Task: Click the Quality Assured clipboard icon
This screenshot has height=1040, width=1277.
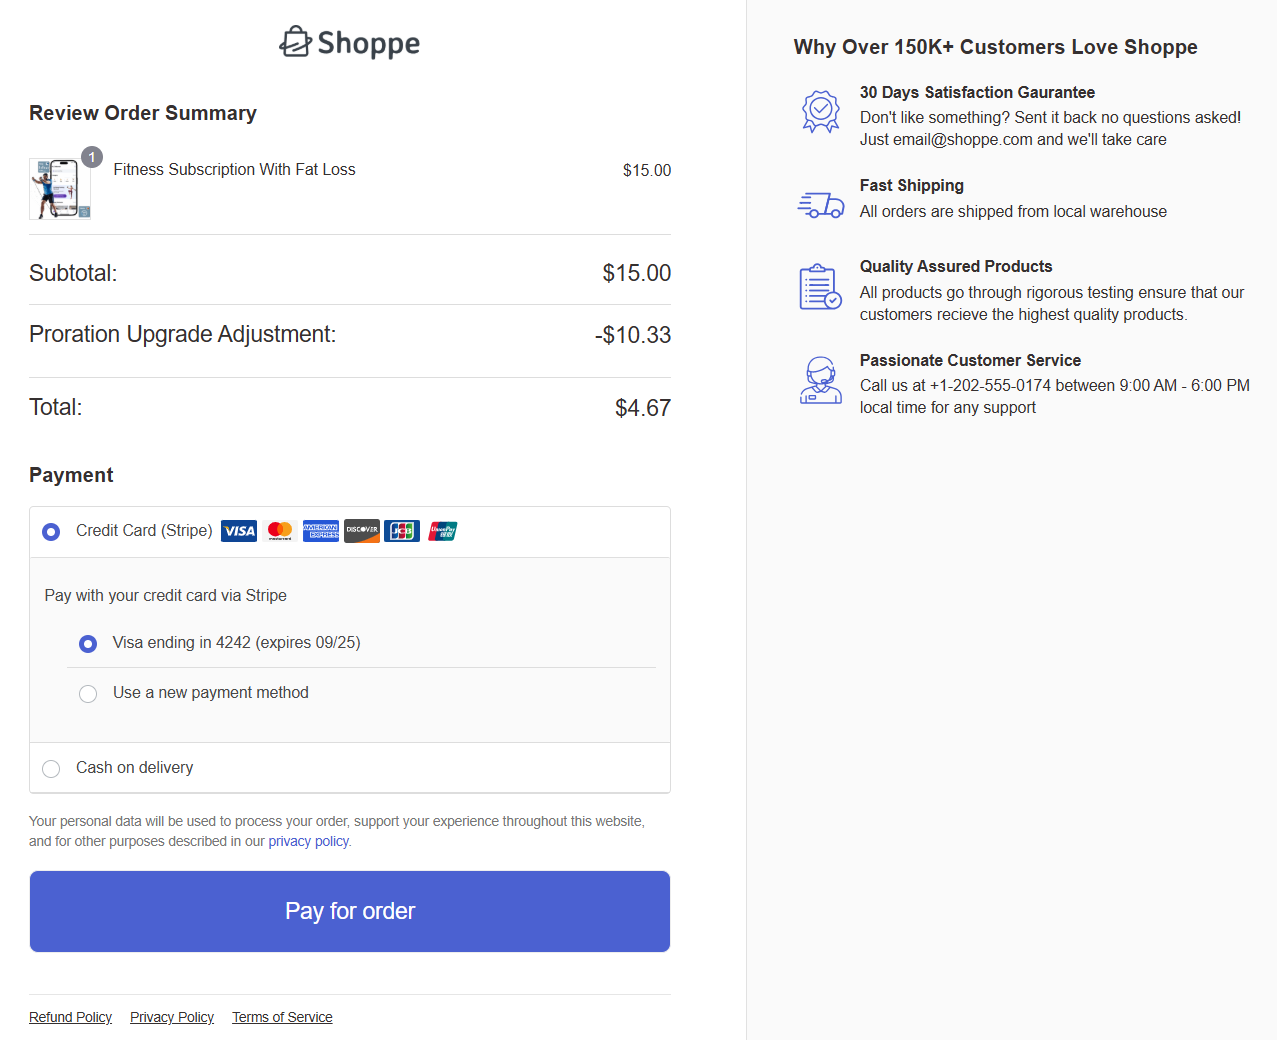Action: [820, 287]
